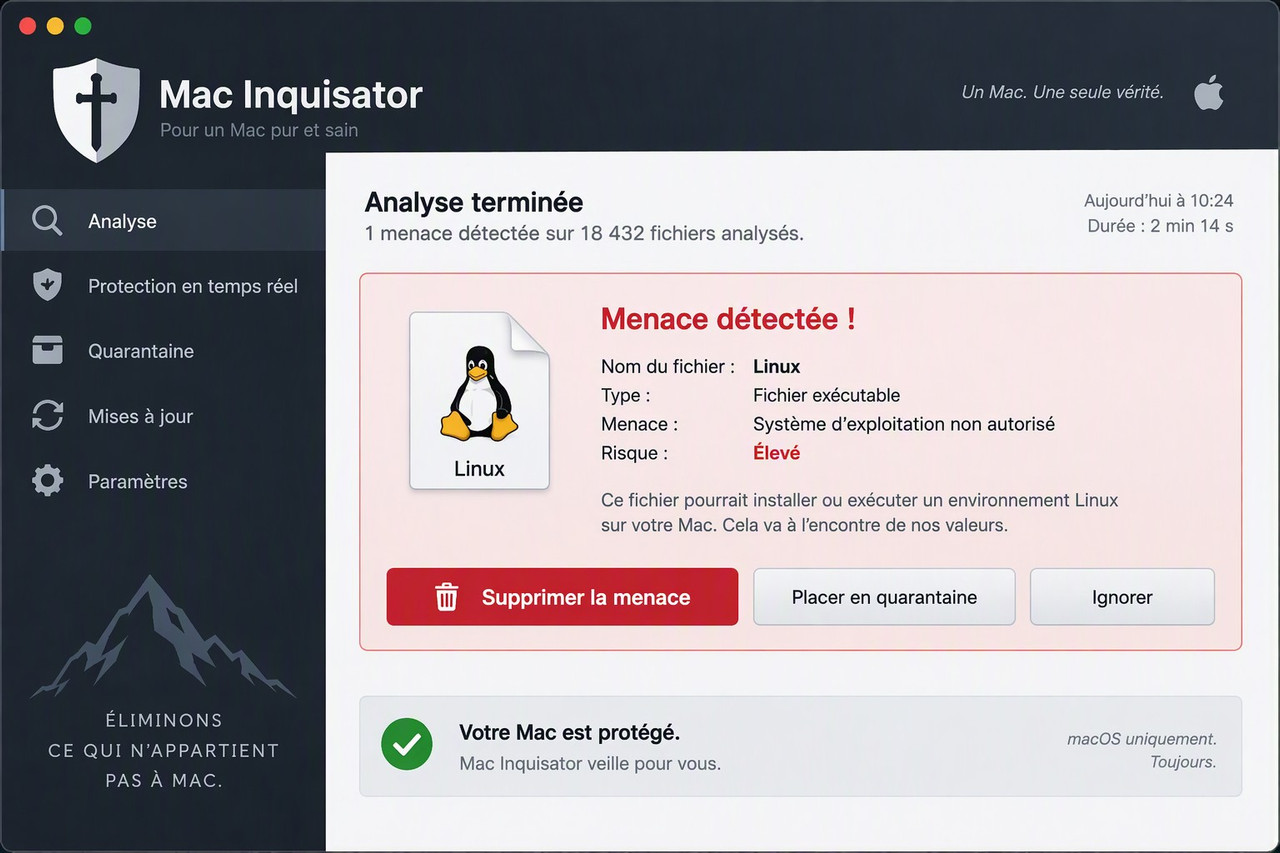Click the shield and sword logo

coord(96,110)
